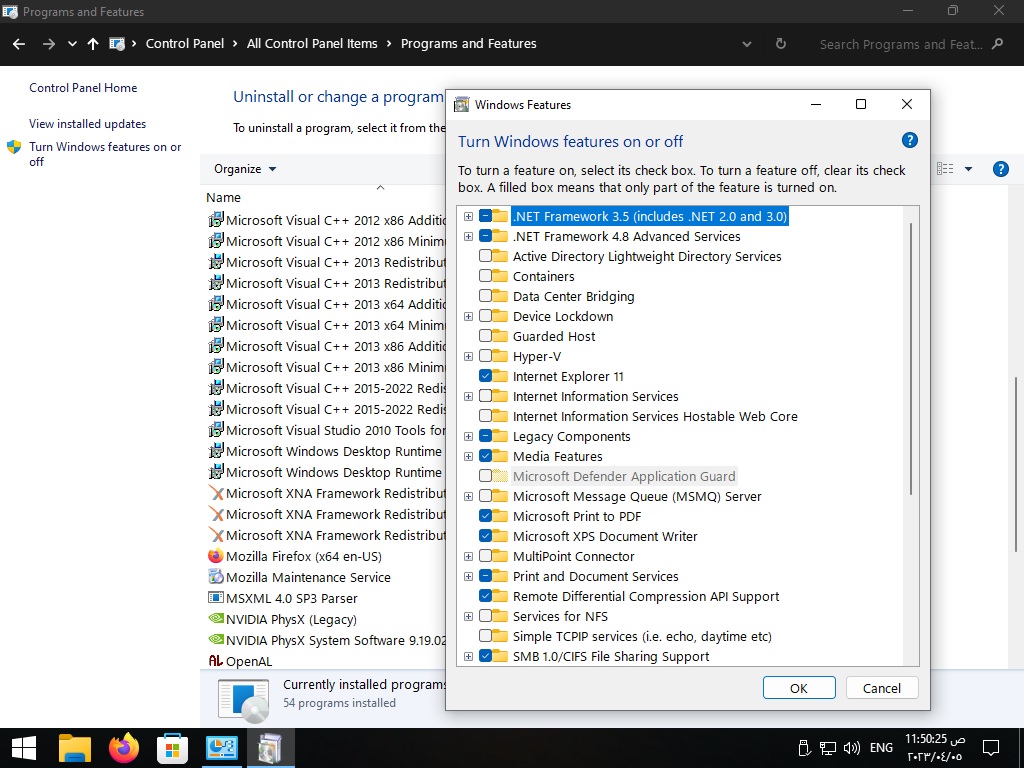1024x768 pixels.
Task: Open Microsoft Store from taskbar
Action: (x=172, y=748)
